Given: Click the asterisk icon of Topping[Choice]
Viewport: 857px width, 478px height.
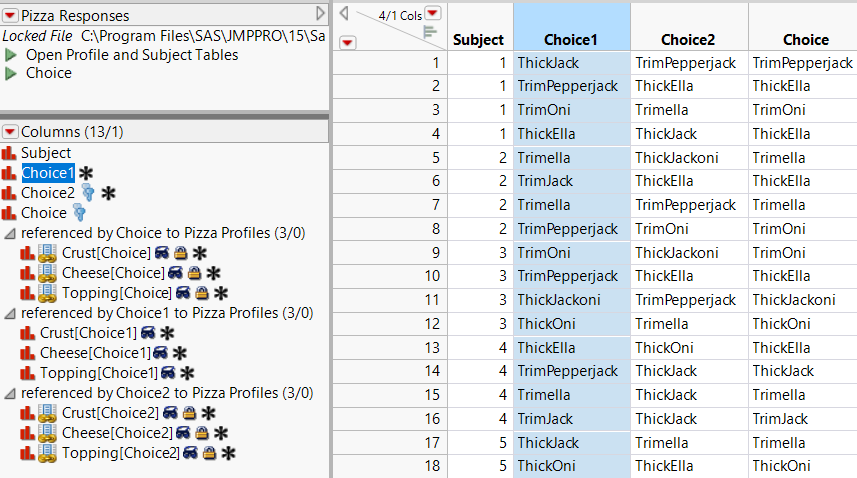Looking at the screenshot, I should pos(221,293).
